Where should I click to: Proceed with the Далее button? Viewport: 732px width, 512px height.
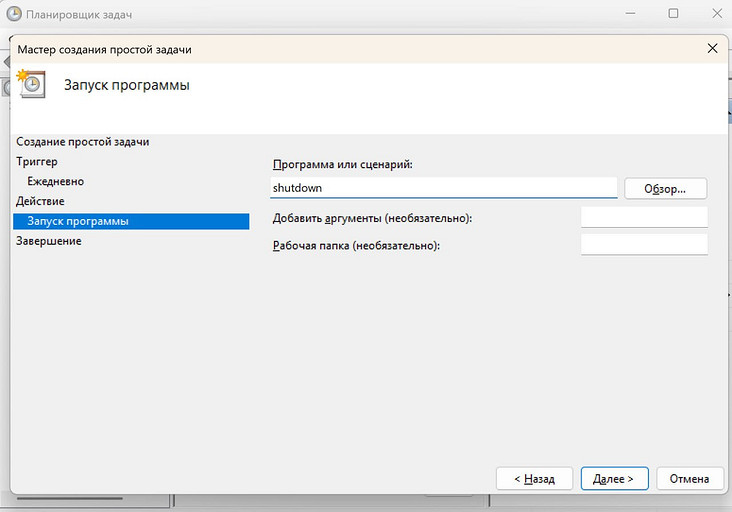pyautogui.click(x=614, y=478)
